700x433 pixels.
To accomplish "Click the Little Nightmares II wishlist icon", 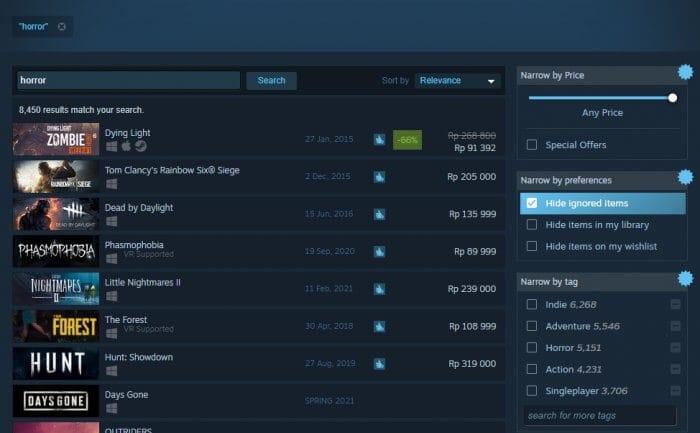I will pyautogui.click(x=379, y=289).
